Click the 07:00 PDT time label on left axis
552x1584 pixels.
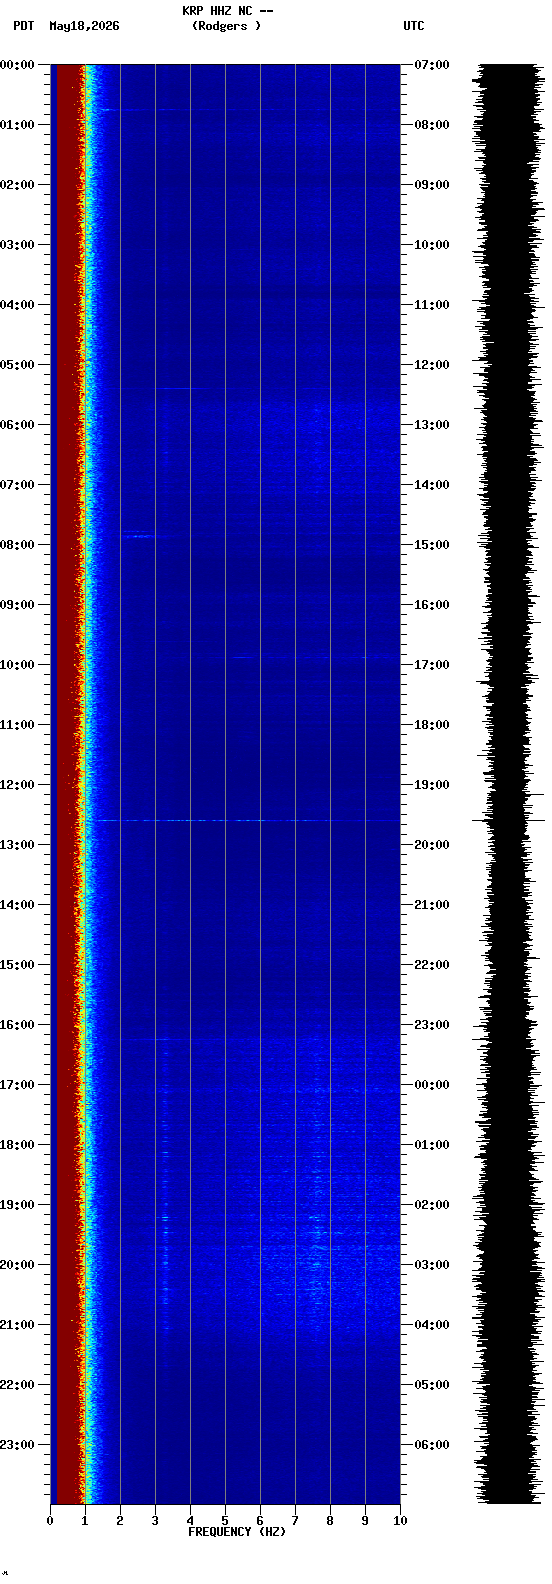(18, 485)
